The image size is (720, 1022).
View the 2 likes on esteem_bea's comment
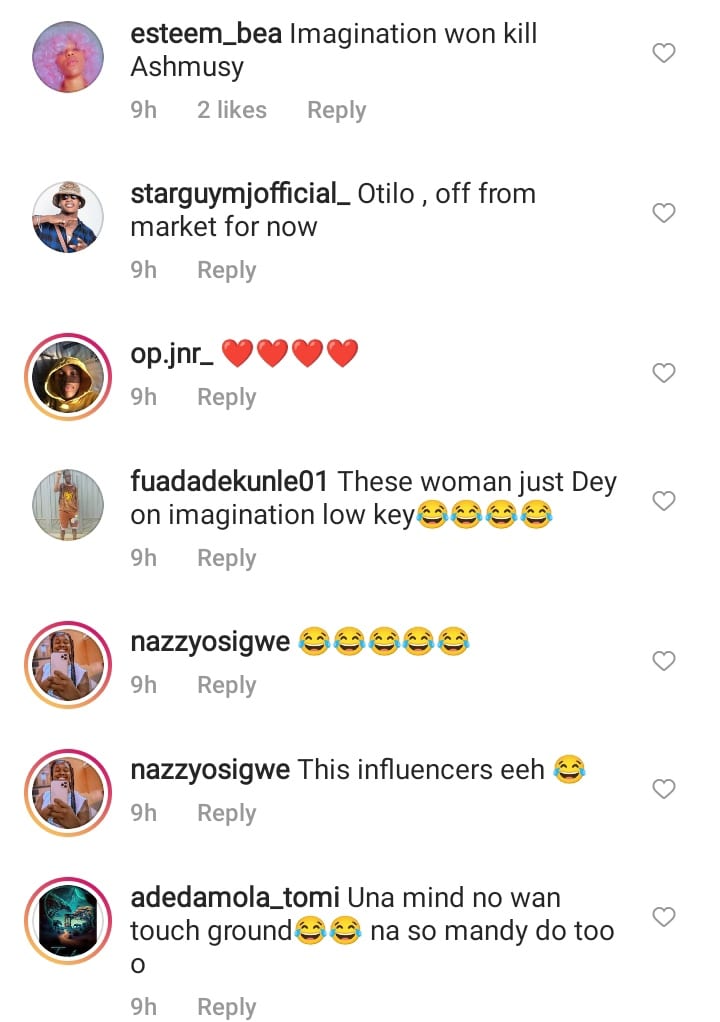(231, 110)
